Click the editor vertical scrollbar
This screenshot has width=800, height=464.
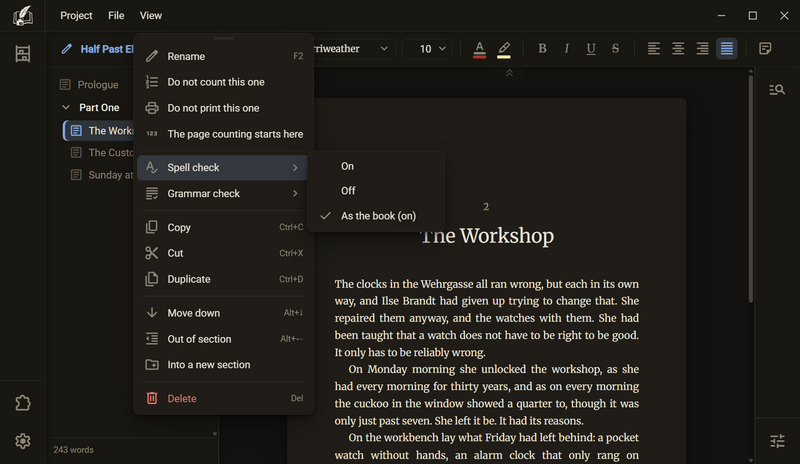tap(751, 189)
